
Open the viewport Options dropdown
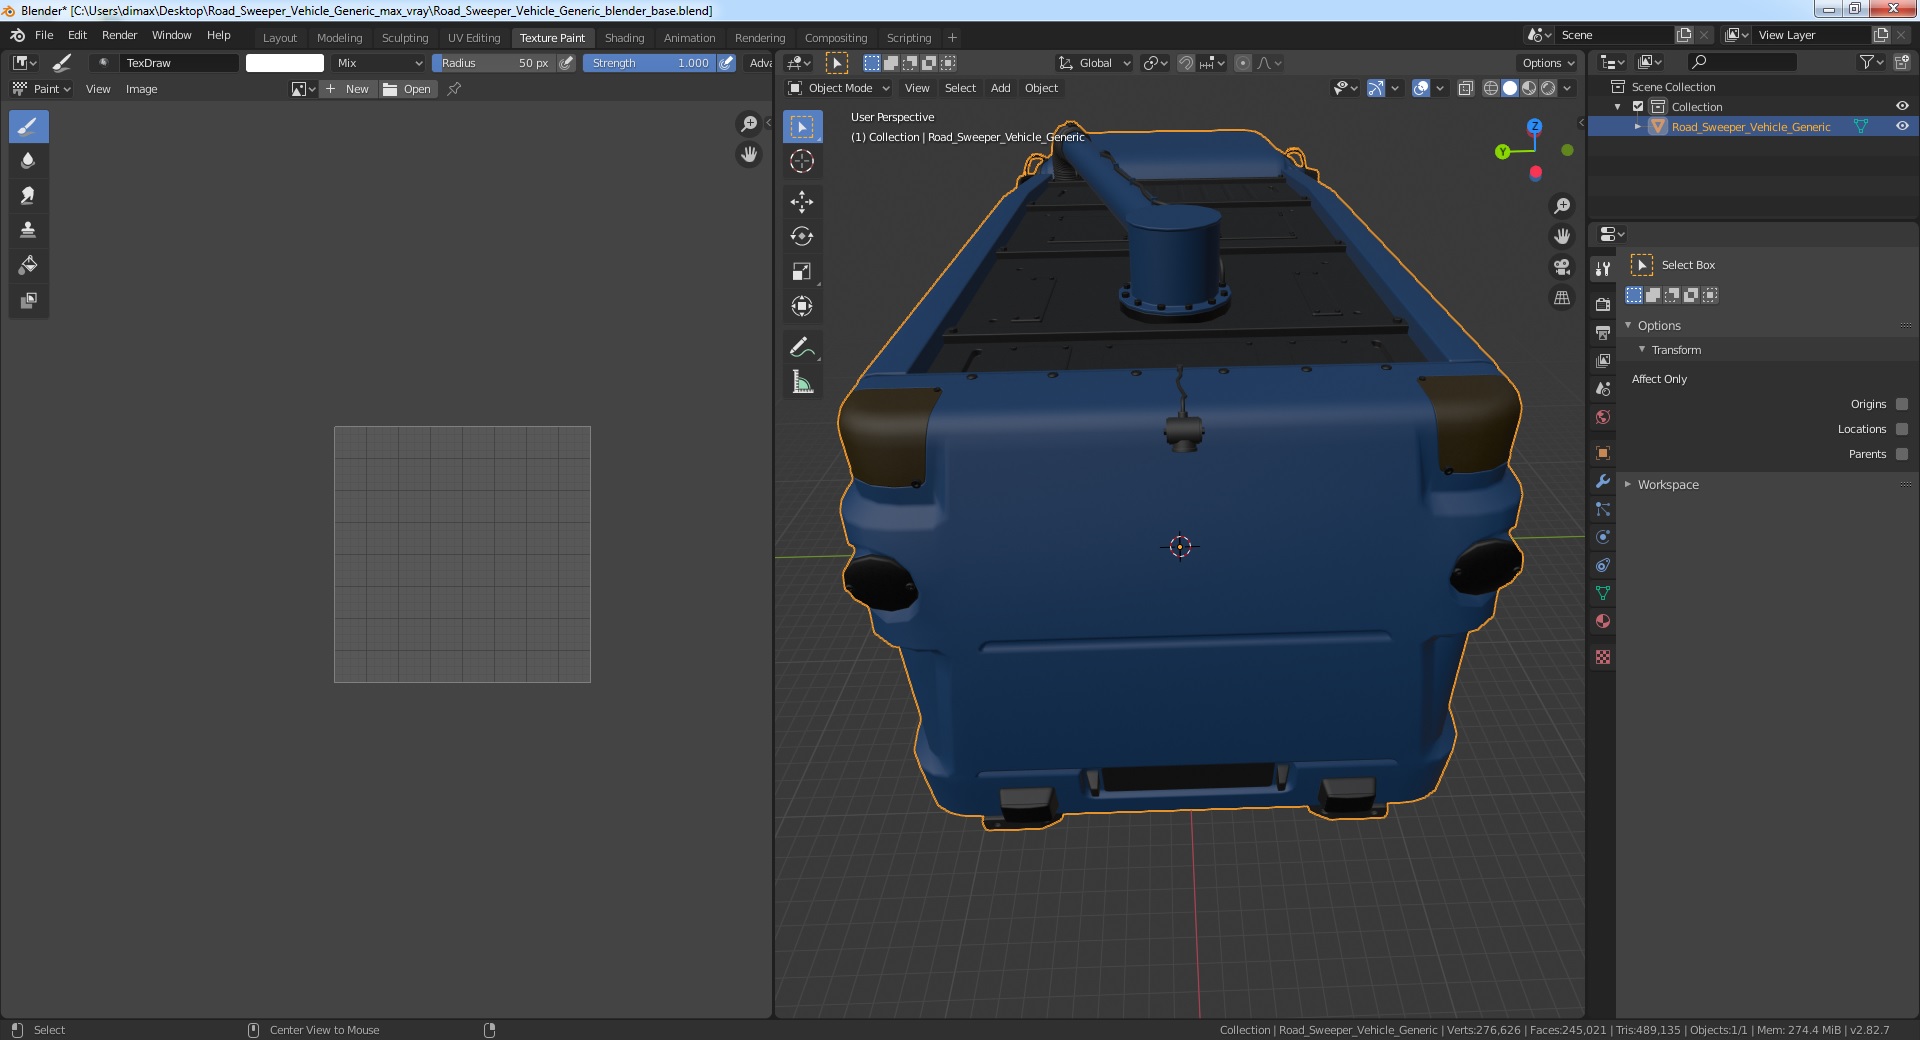(x=1547, y=63)
